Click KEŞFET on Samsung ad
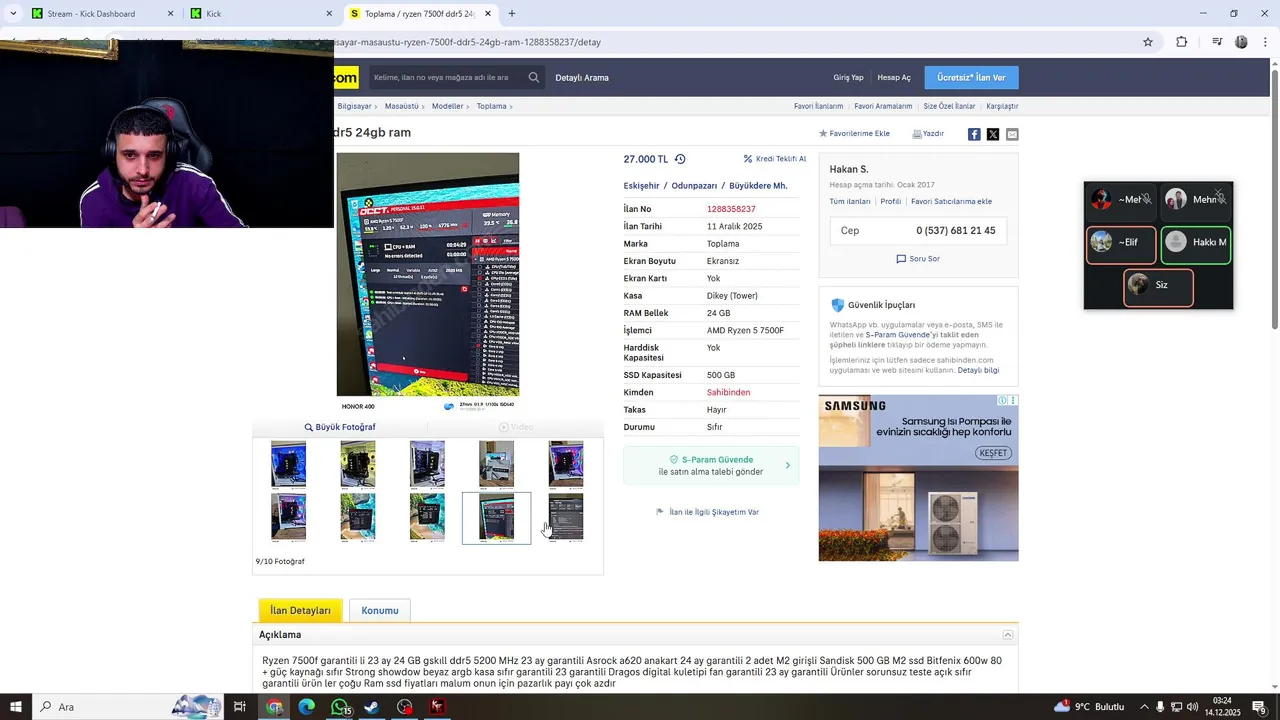This screenshot has width=1280, height=720. click(x=993, y=453)
